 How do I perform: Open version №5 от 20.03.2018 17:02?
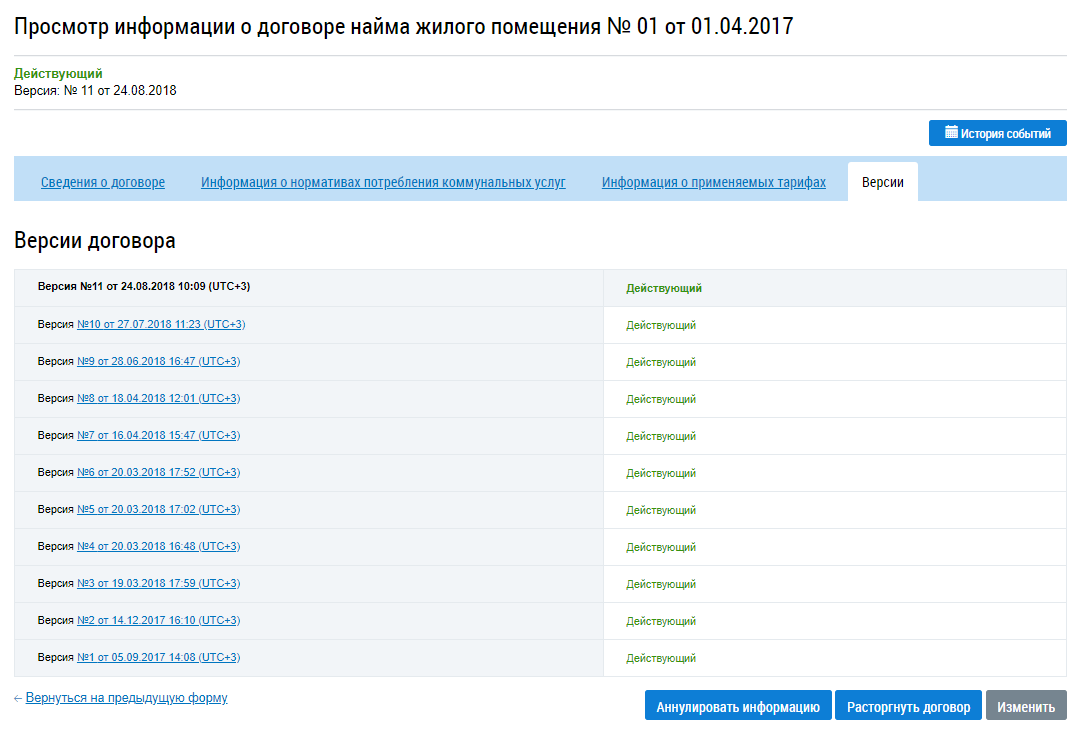point(158,509)
